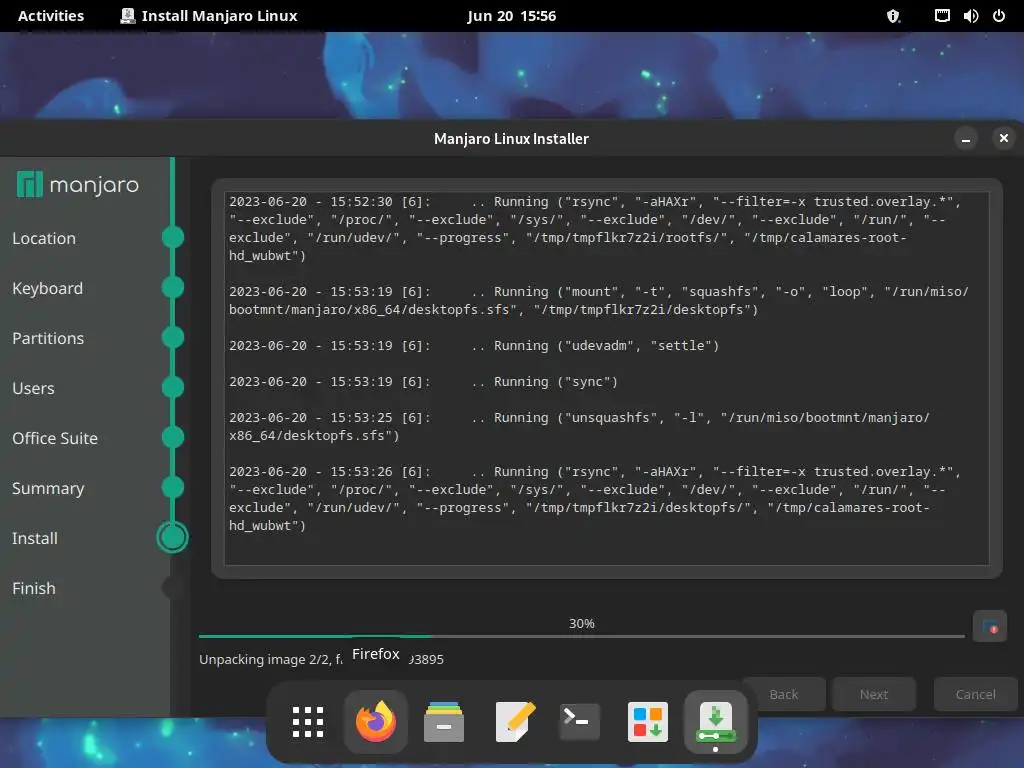Select the Install step
1024x768 pixels.
(x=35, y=538)
